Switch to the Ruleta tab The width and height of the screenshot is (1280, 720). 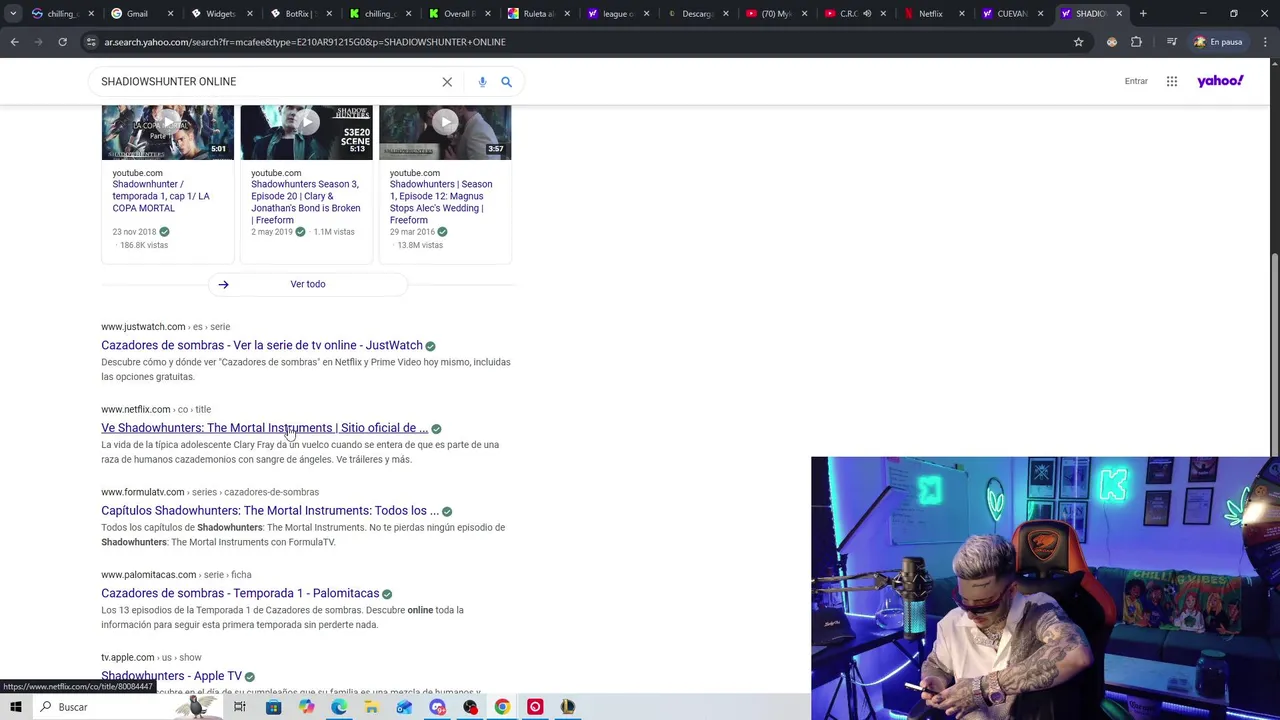538,14
